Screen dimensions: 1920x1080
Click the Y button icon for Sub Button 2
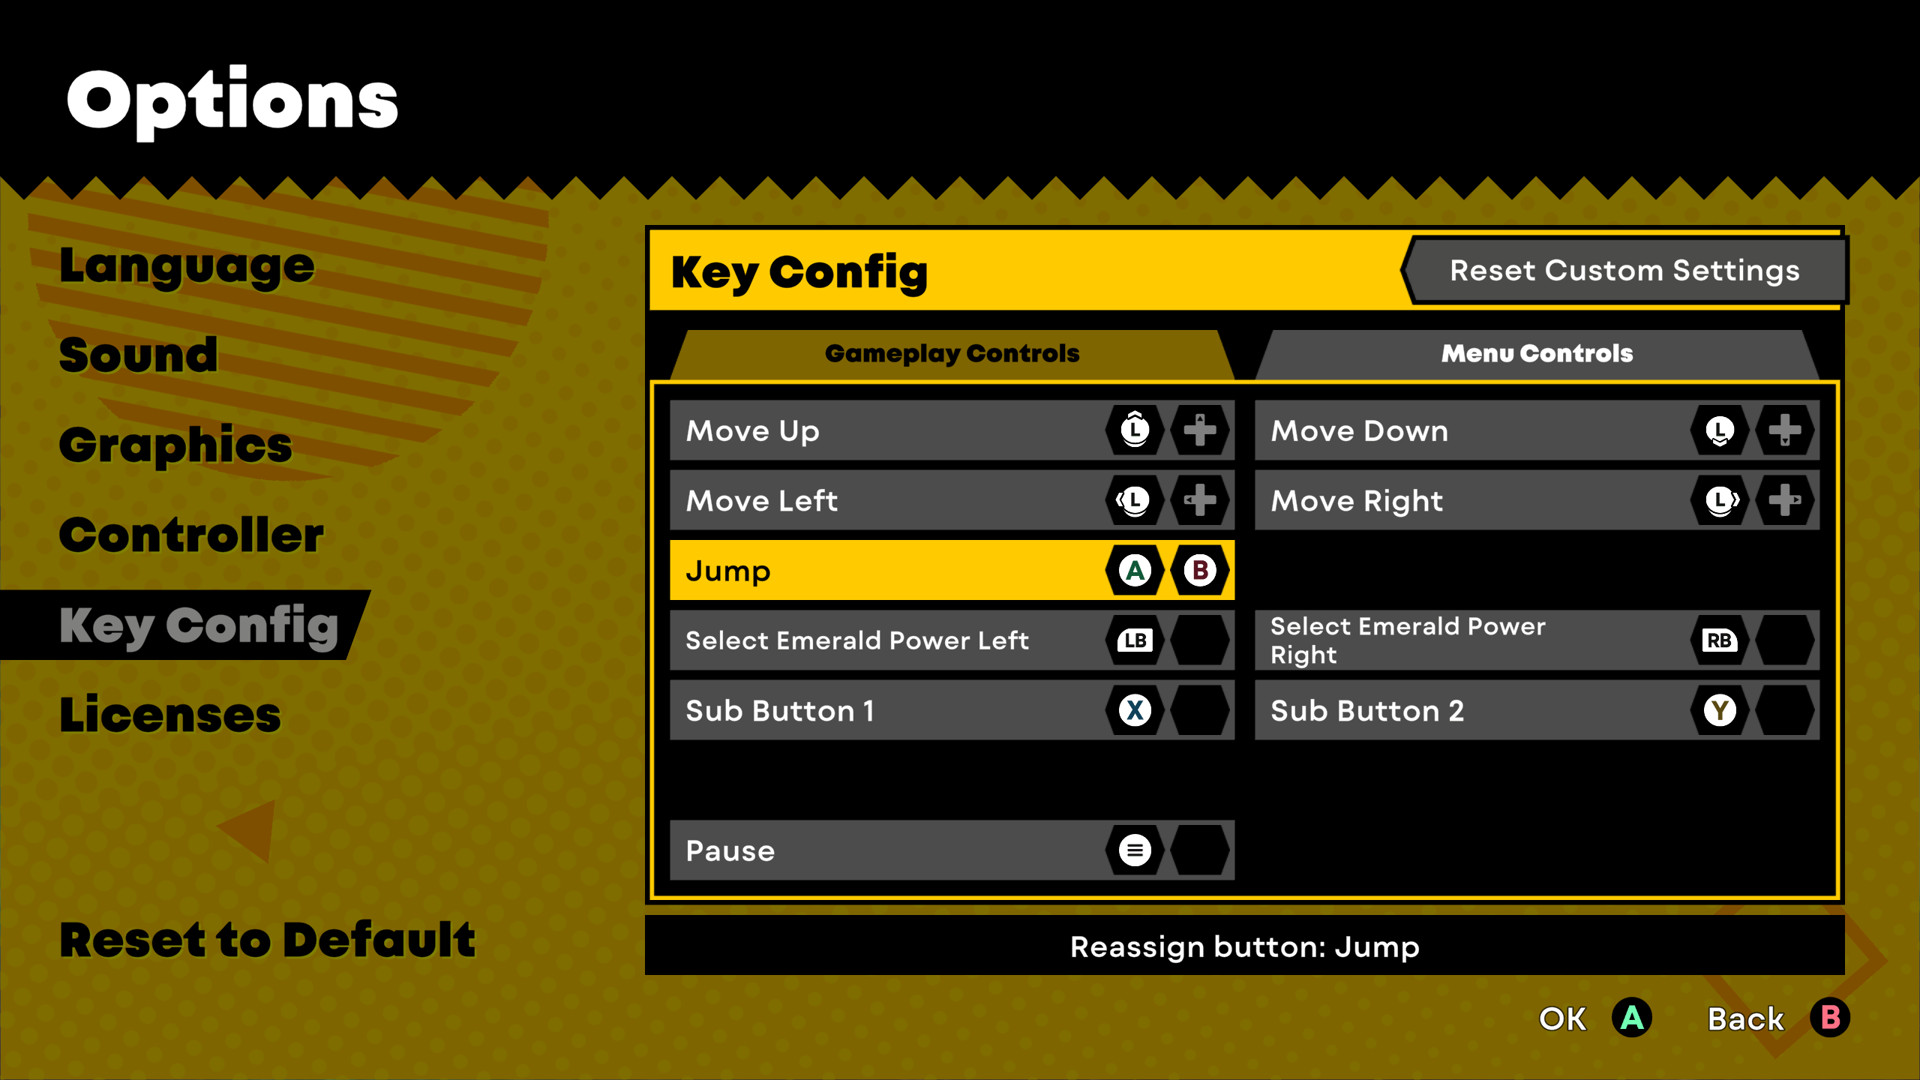pos(1718,709)
